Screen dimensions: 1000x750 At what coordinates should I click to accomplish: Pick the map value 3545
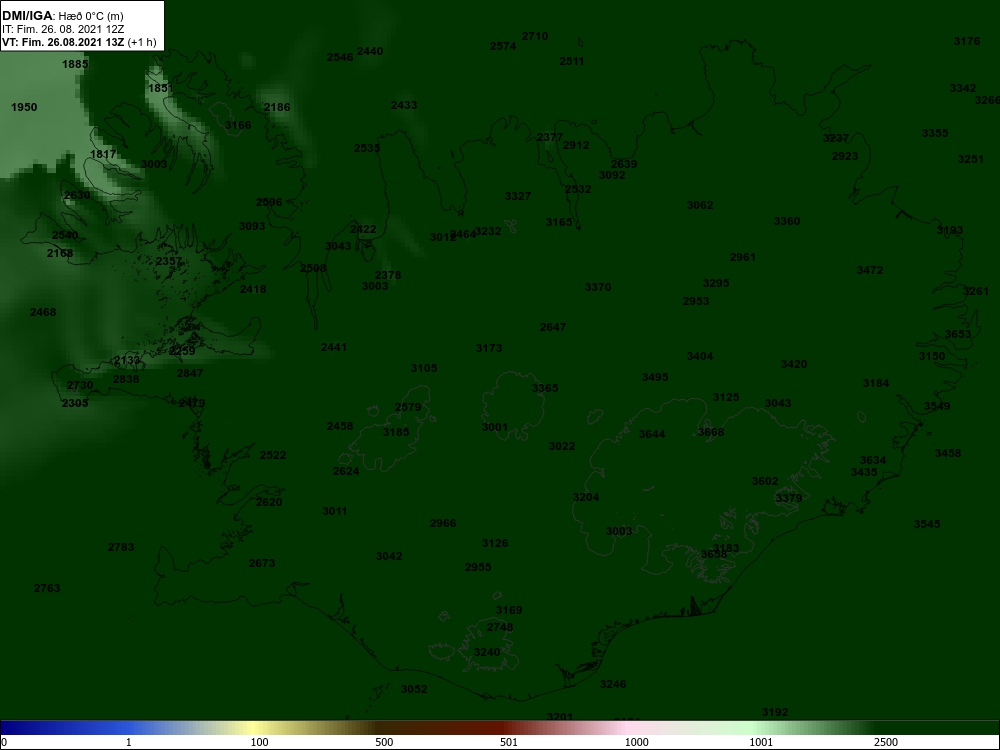tap(927, 524)
